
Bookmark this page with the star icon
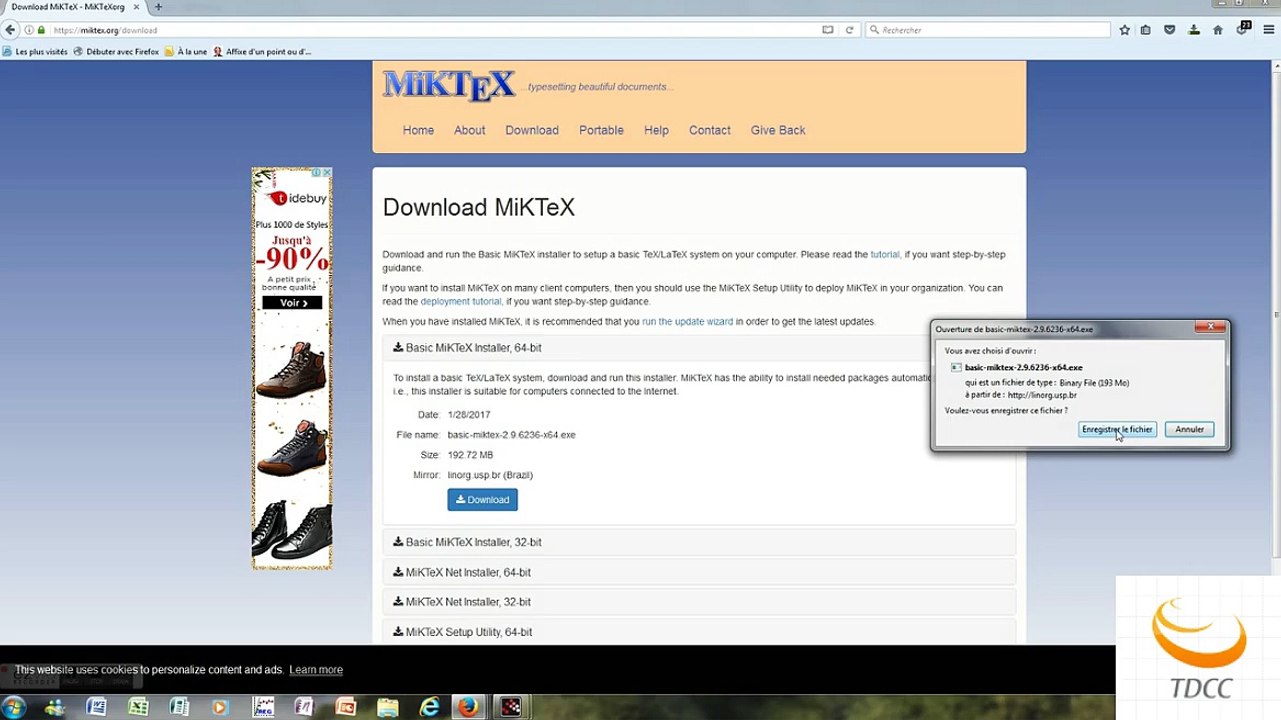pos(1124,30)
